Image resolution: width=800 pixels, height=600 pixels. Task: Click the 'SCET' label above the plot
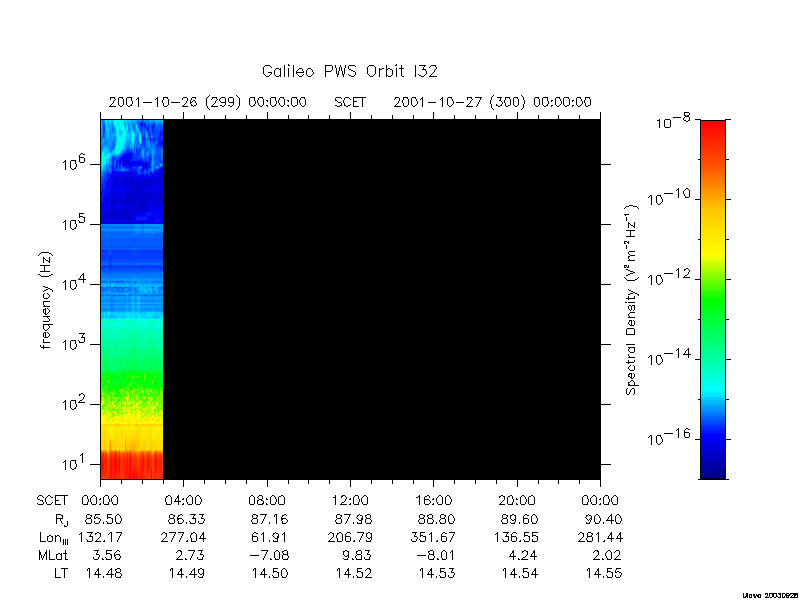point(350,102)
